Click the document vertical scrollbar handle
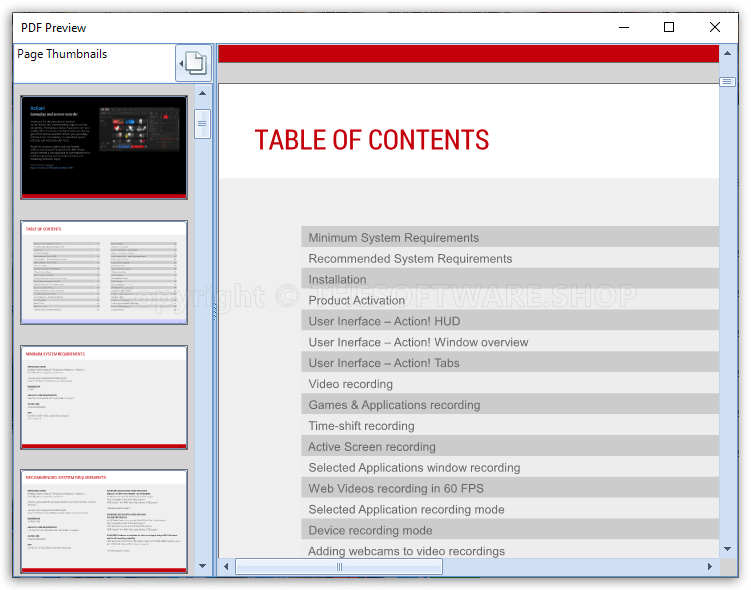 728,82
